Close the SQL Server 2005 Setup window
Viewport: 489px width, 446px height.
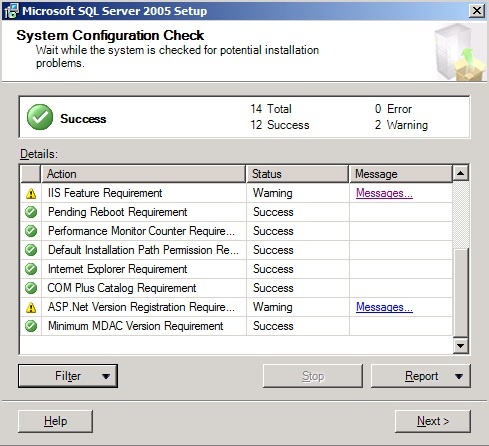click(x=477, y=11)
